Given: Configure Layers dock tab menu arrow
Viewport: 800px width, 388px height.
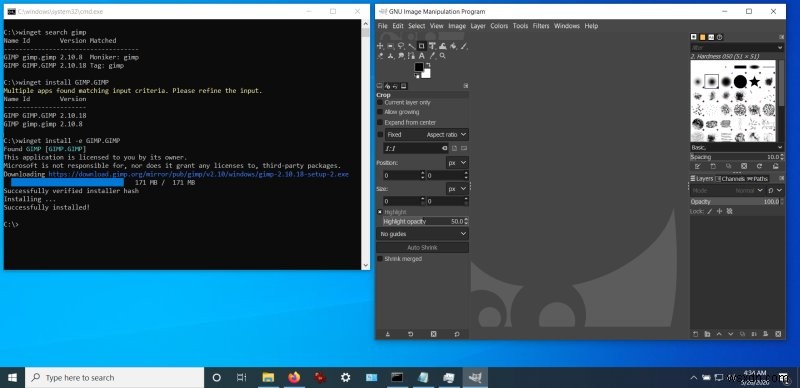Looking at the screenshot, I should (781, 178).
